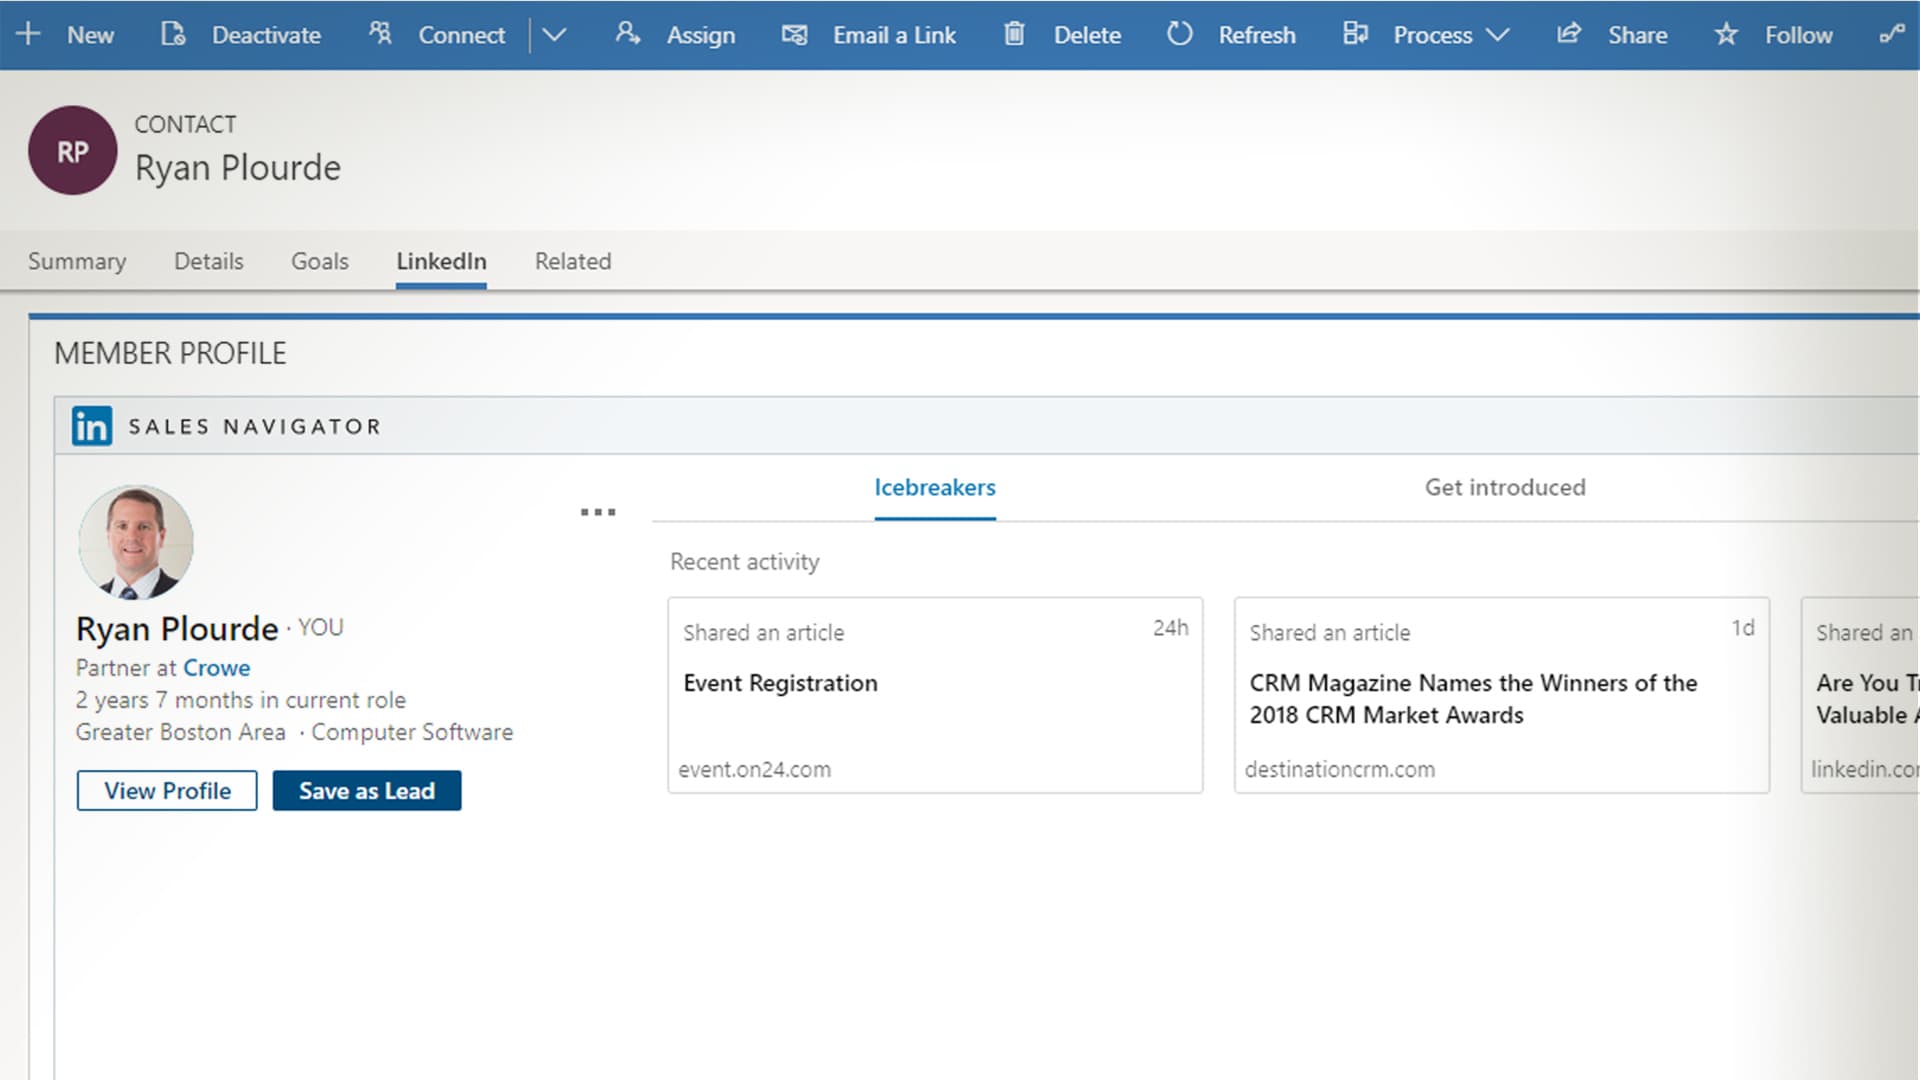Click the New plus icon
This screenshot has width=1920, height=1080.
click(28, 34)
